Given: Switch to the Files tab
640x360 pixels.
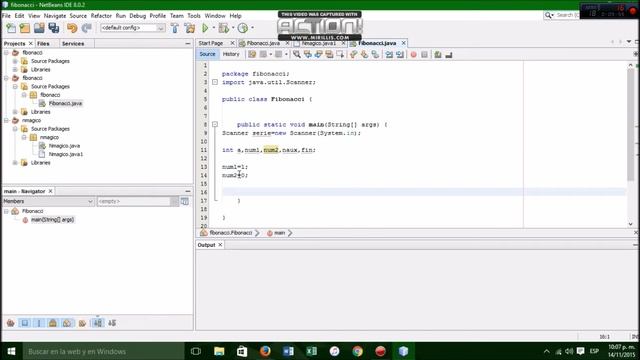Looking at the screenshot, I should tap(43, 43).
